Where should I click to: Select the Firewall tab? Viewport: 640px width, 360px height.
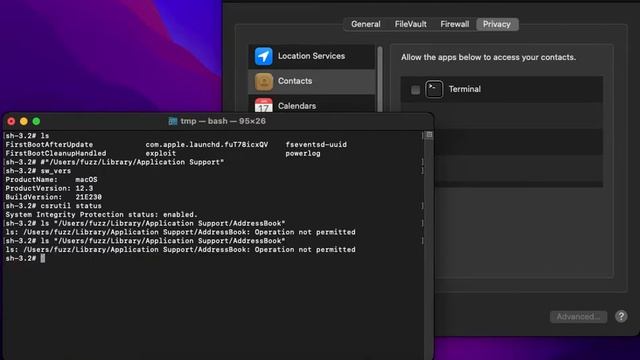pos(454,24)
